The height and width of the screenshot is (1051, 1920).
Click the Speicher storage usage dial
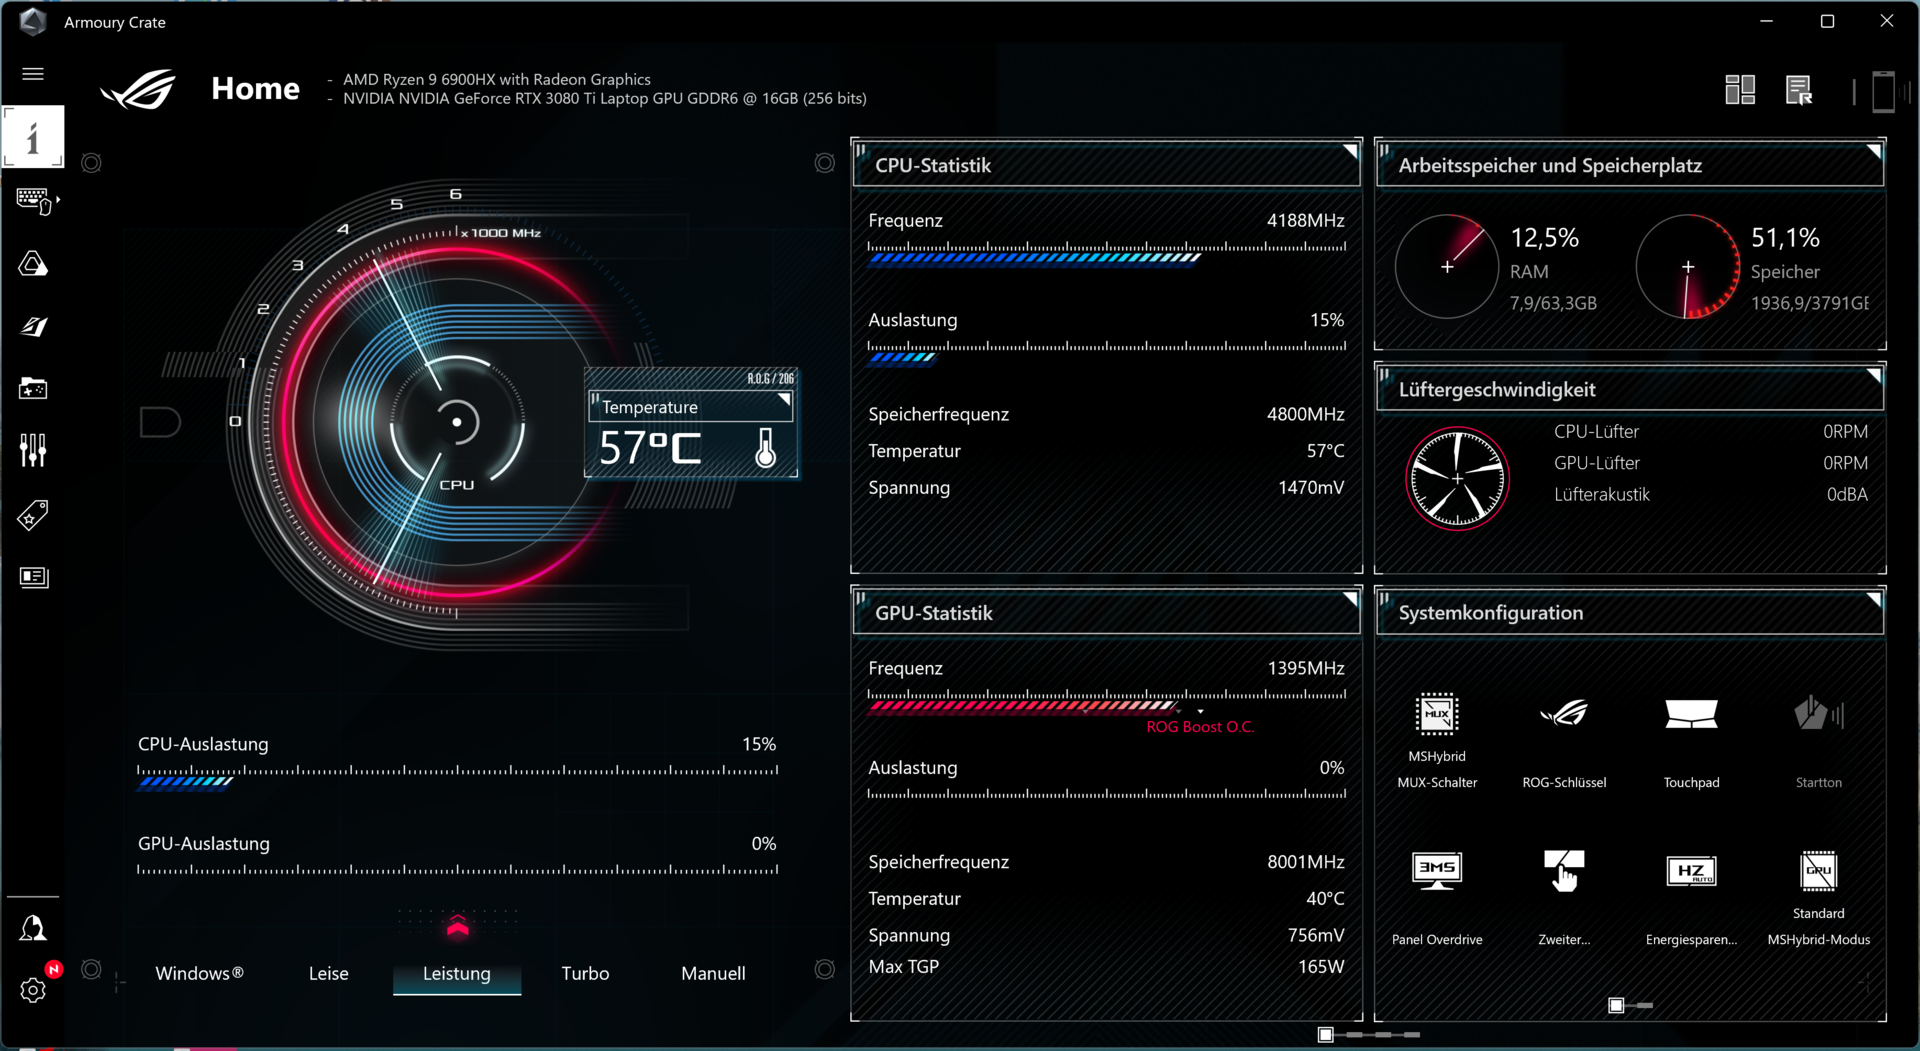pos(1688,267)
